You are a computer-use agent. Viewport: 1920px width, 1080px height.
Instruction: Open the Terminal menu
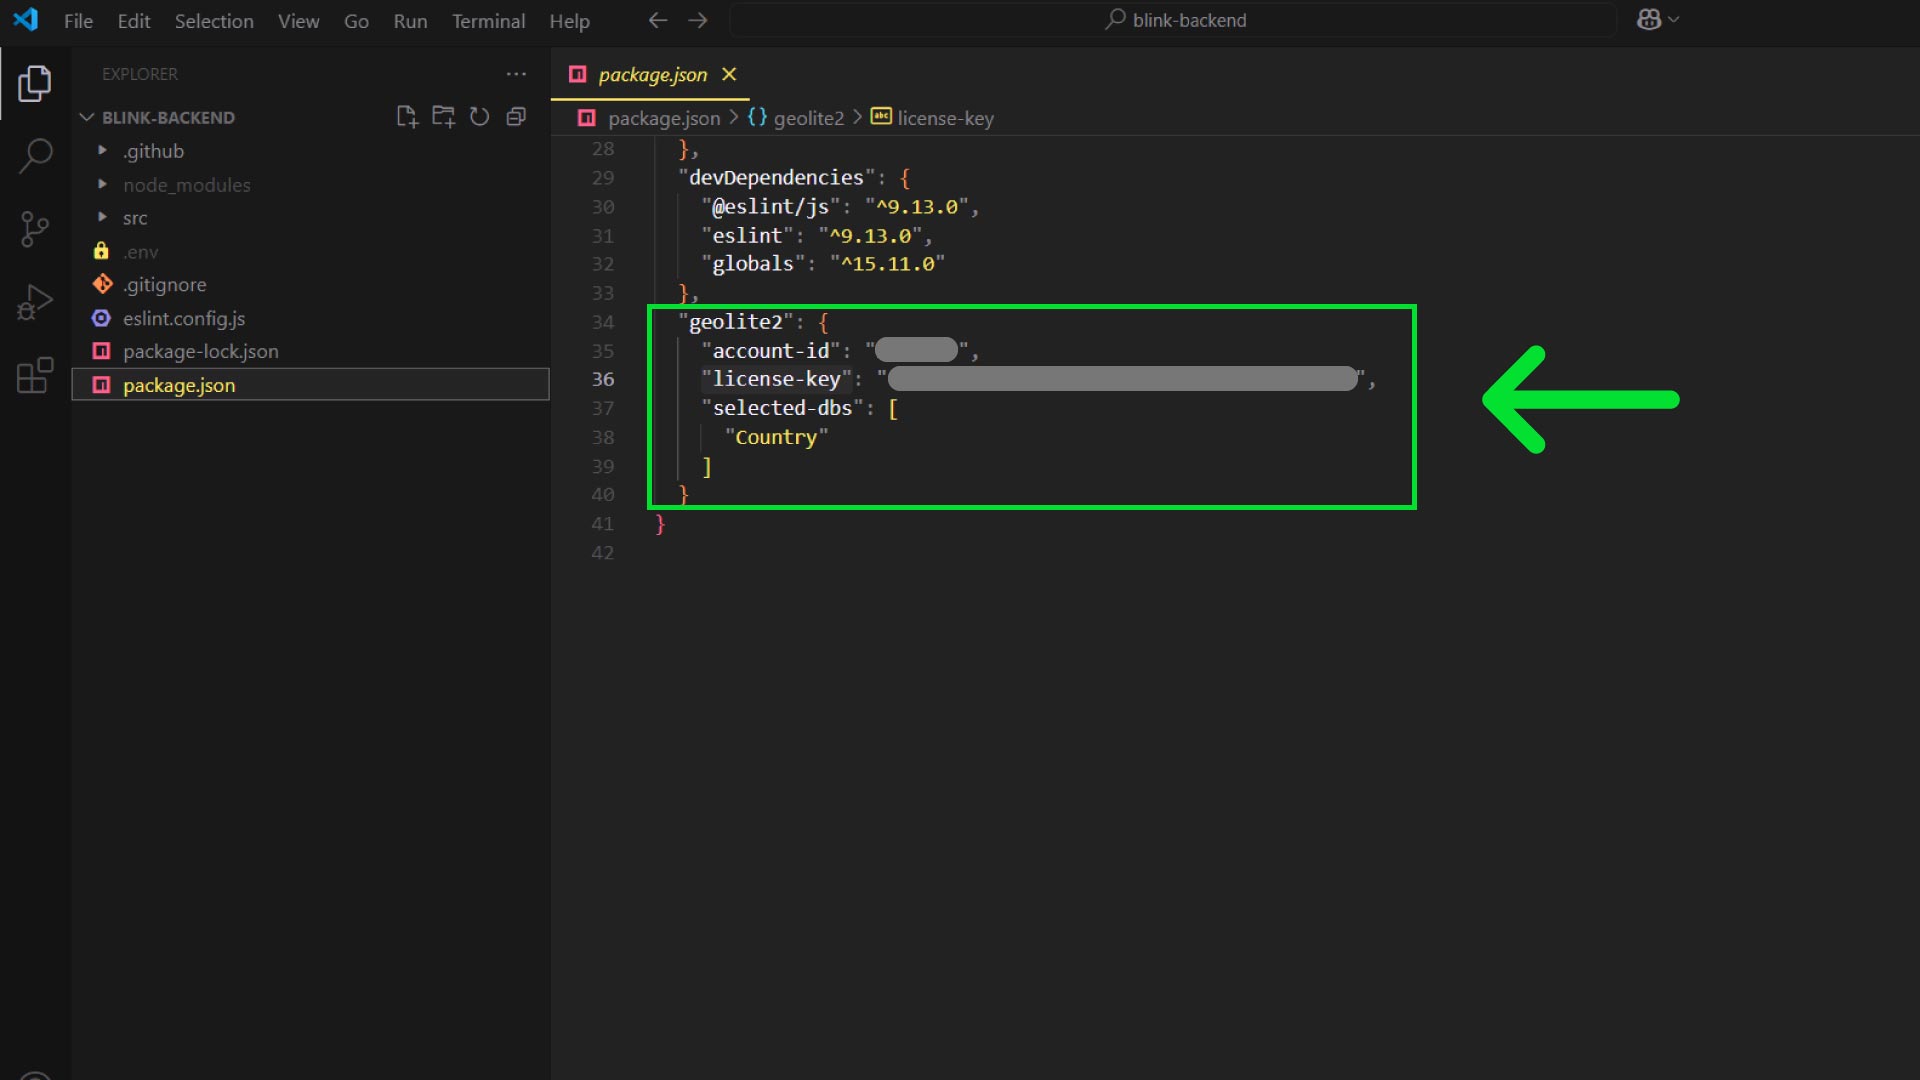[x=488, y=21]
